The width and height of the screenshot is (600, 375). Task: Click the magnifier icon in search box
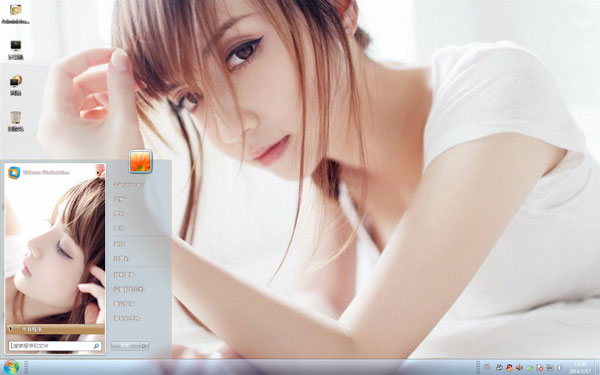[x=96, y=346]
